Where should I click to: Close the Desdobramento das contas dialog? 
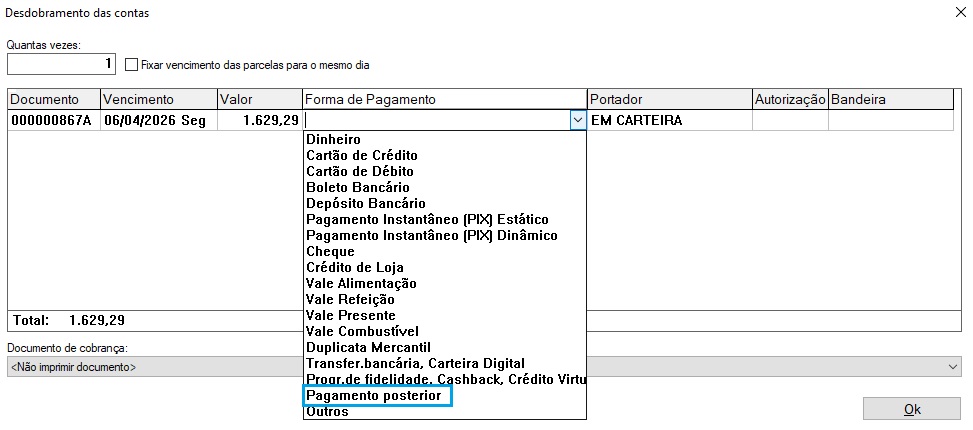(947, 14)
